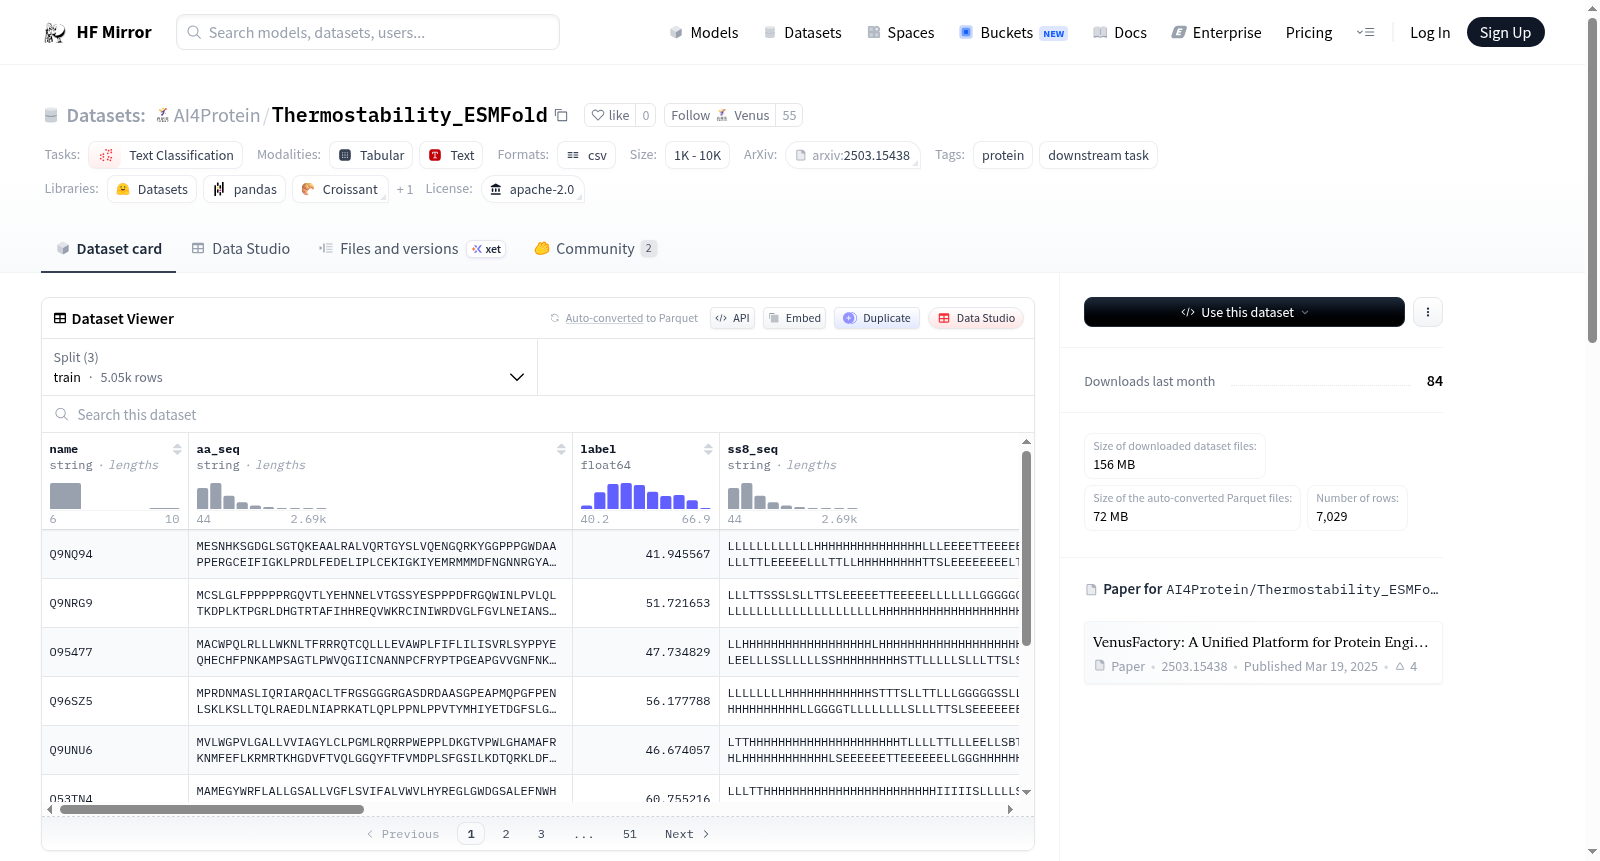The height and width of the screenshot is (861, 1600).
Task: Click the table horizontal scrollbar thumb
Action: pyautogui.click(x=212, y=810)
